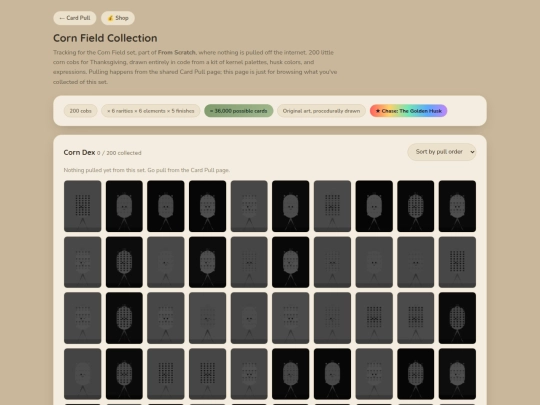The width and height of the screenshot is (540, 405).
Task: Open fourth card in first row
Action: coord(207,206)
